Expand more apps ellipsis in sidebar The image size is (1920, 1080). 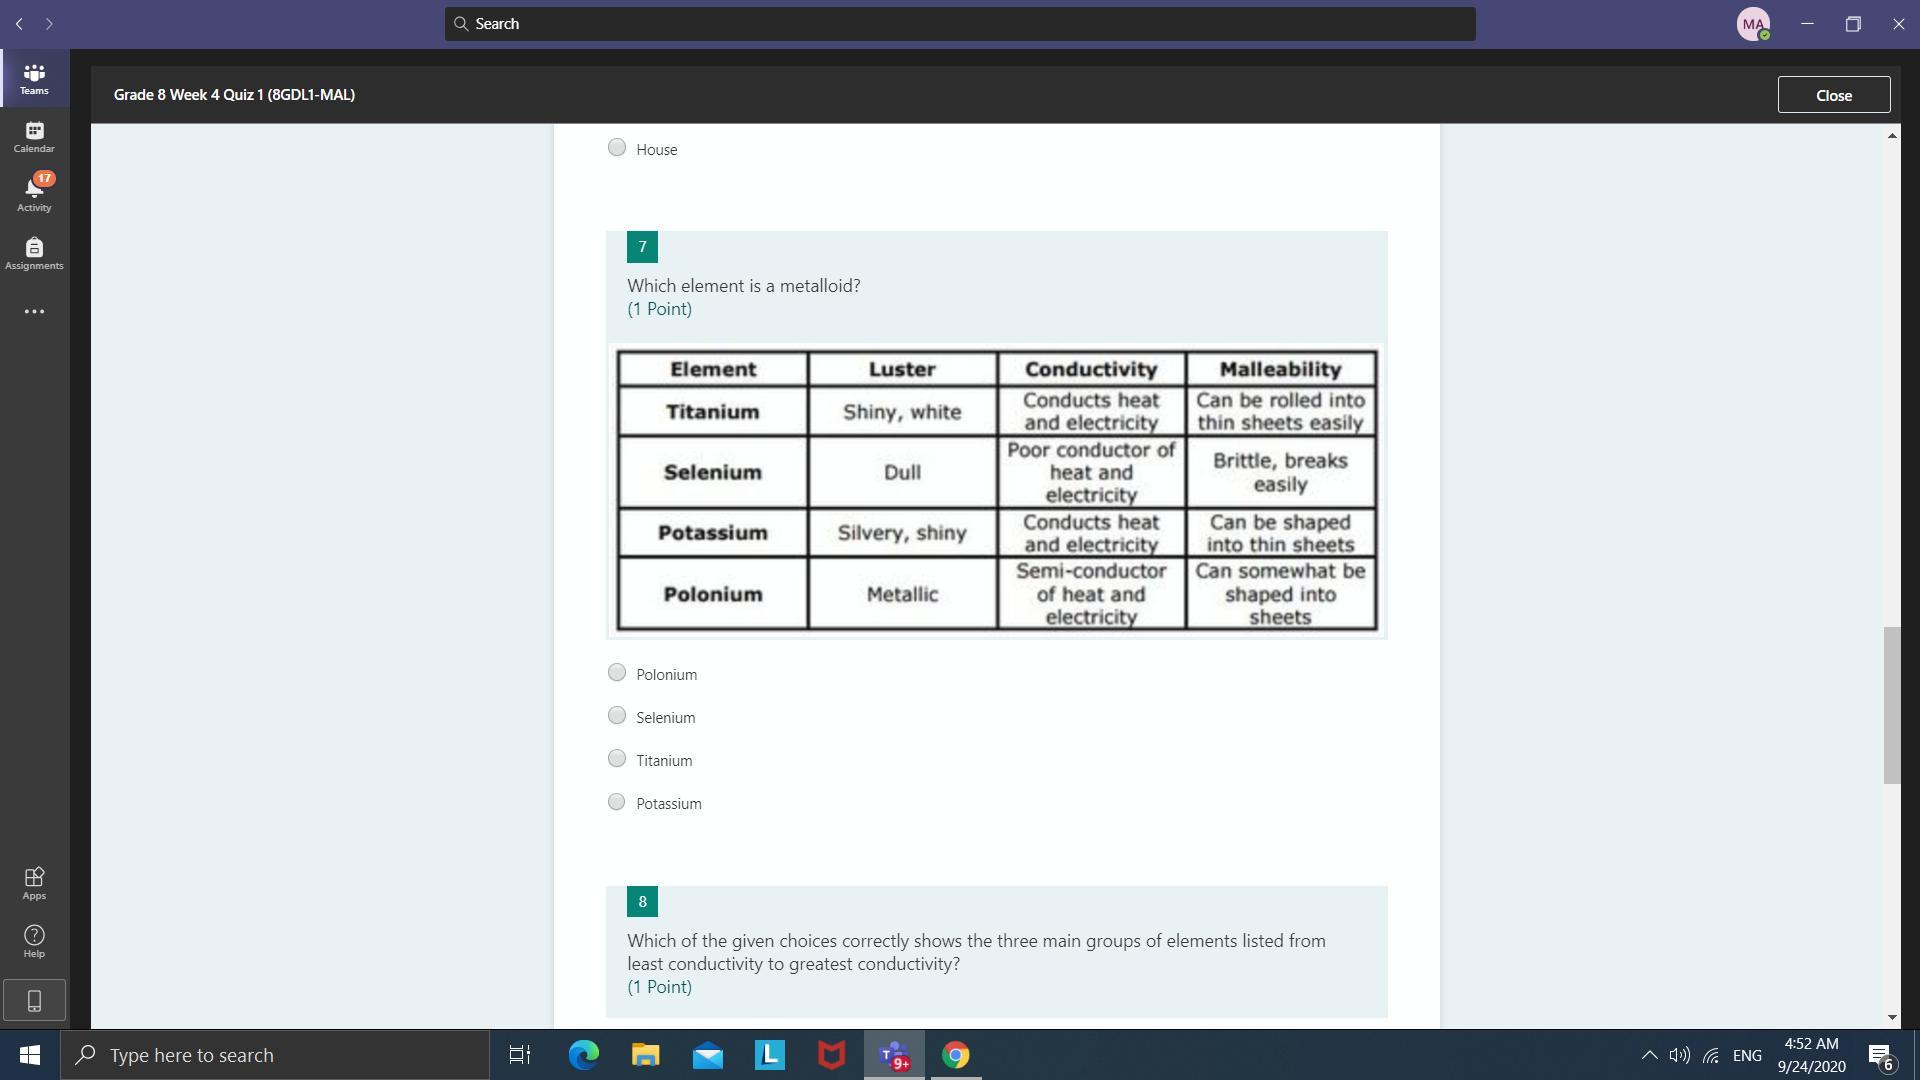34,312
